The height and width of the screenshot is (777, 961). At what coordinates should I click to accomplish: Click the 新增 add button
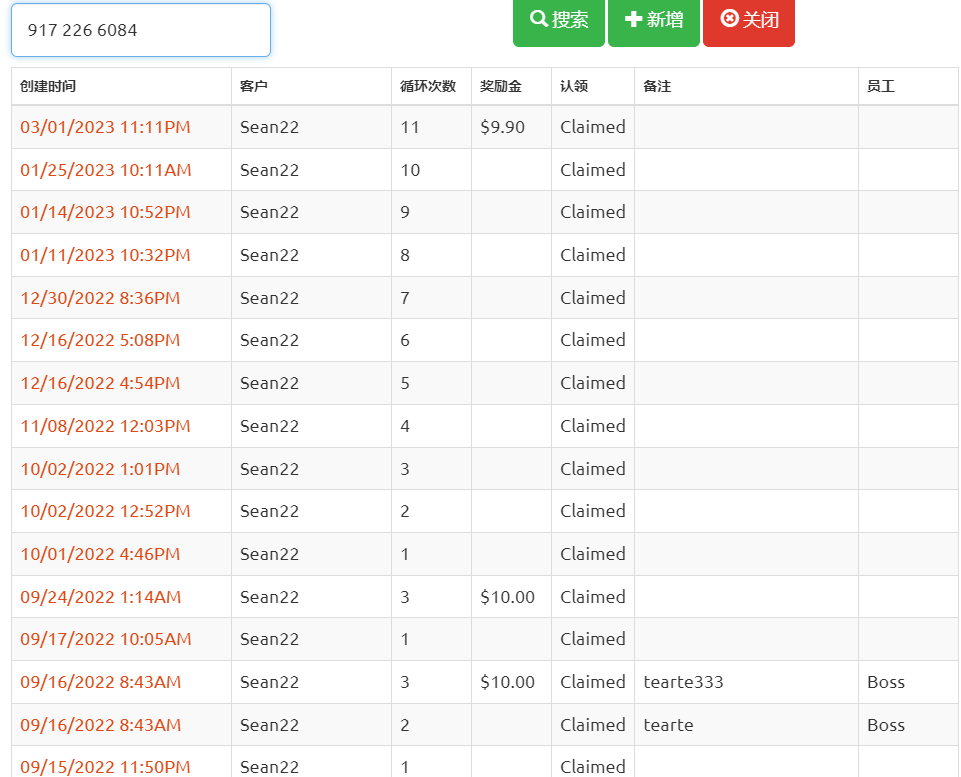pyautogui.click(x=654, y=21)
